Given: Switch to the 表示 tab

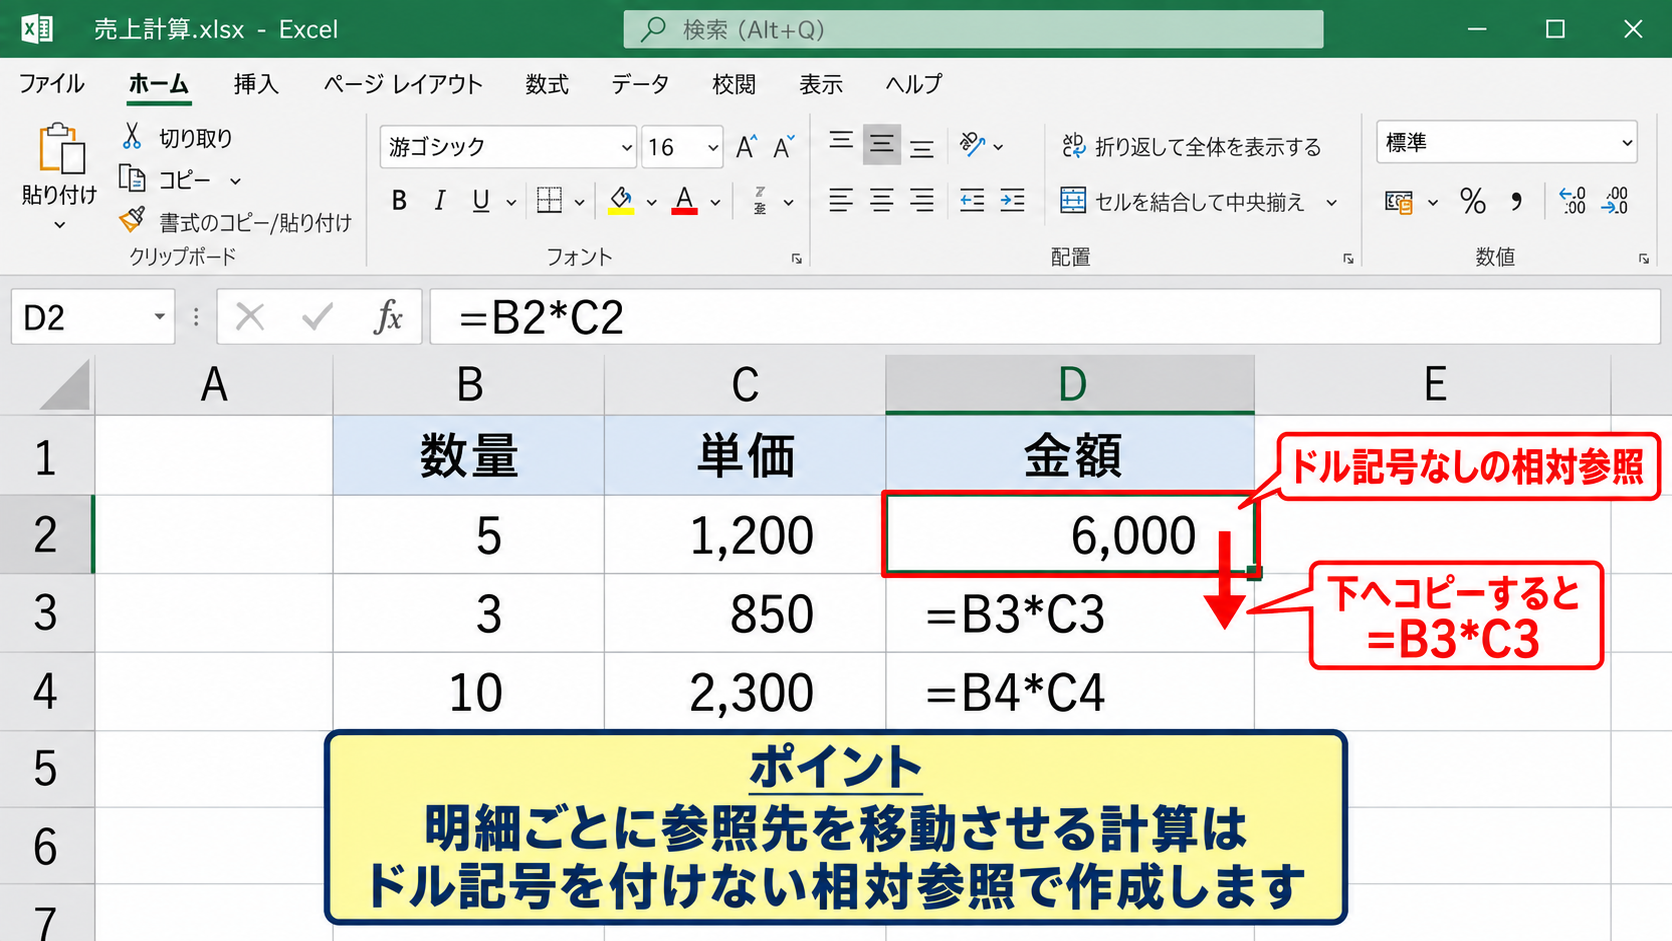Looking at the screenshot, I should tap(821, 84).
